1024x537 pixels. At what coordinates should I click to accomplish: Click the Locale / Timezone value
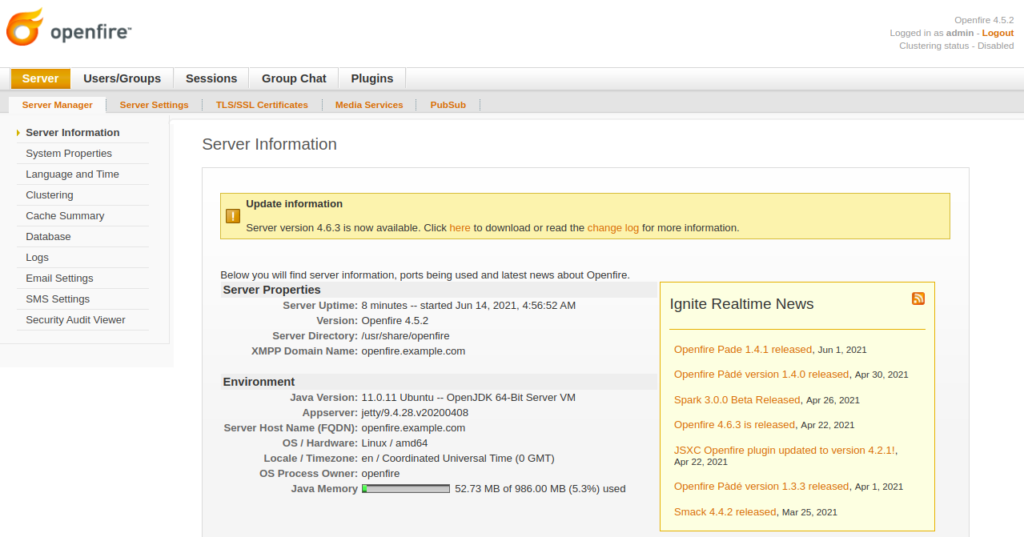[x=458, y=459]
